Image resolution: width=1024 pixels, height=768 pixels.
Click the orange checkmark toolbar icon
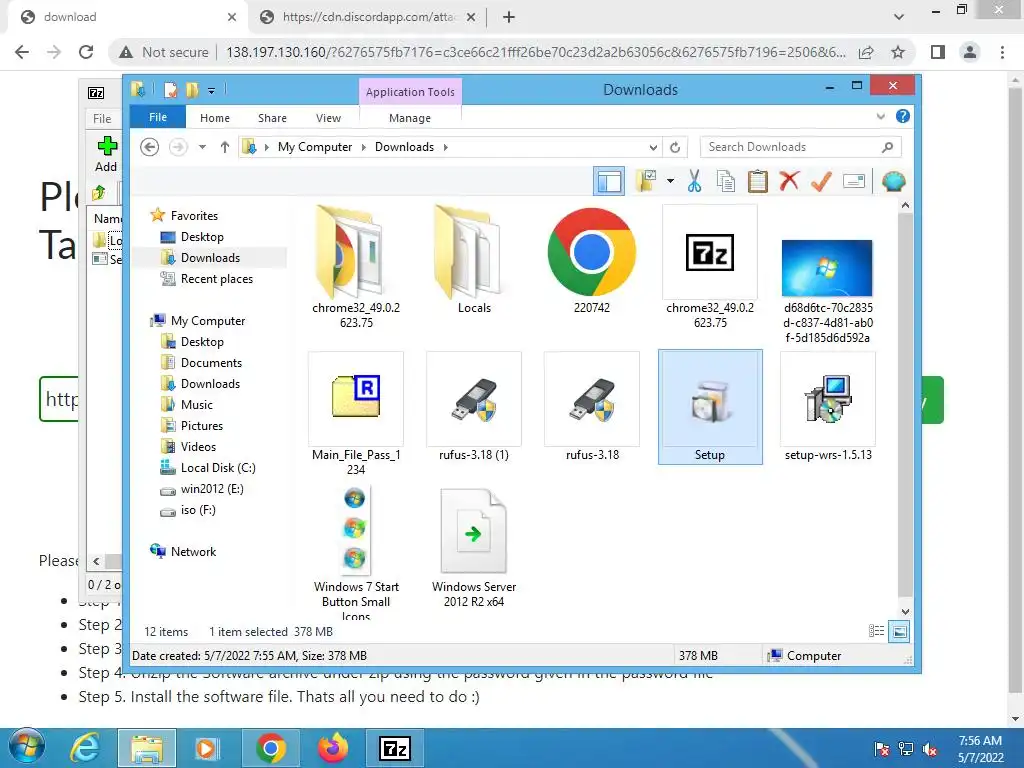(821, 181)
